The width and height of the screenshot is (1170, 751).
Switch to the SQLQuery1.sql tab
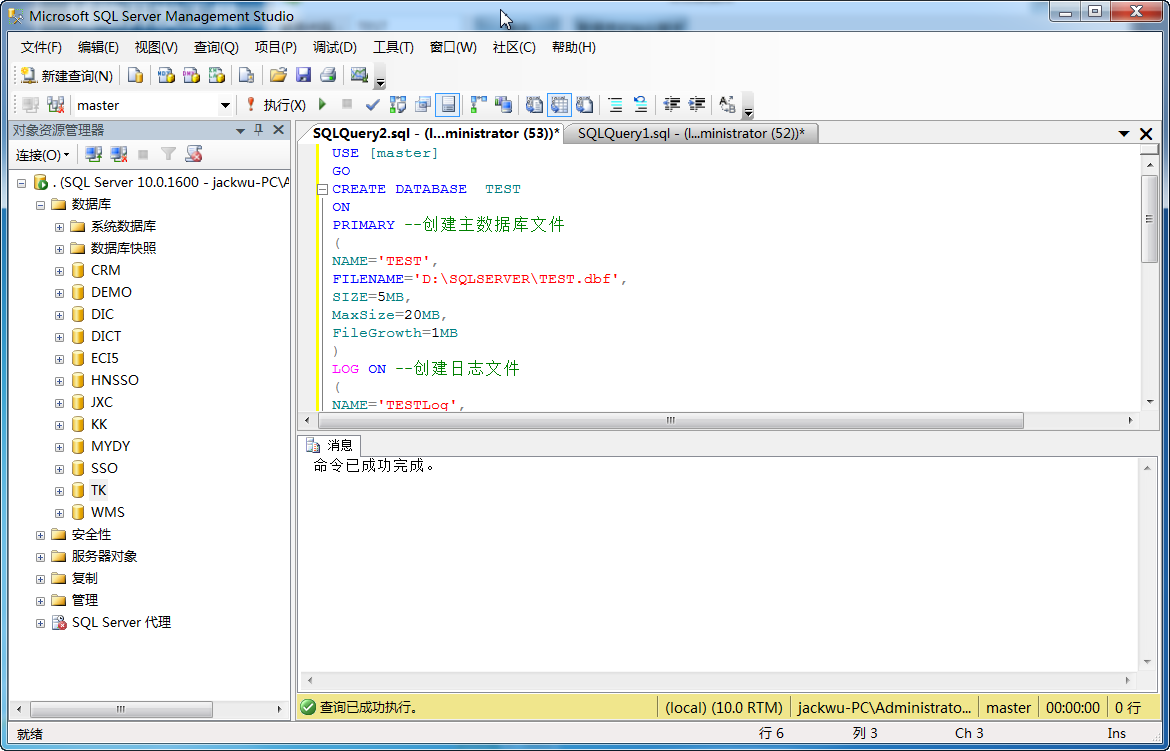click(x=691, y=133)
